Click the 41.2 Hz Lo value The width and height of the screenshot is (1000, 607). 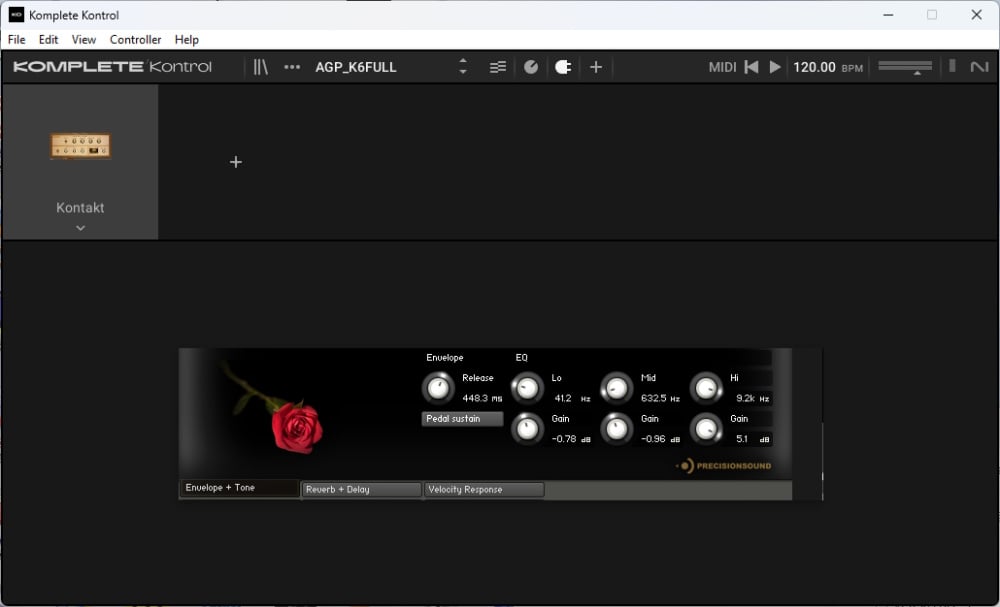tap(572, 399)
